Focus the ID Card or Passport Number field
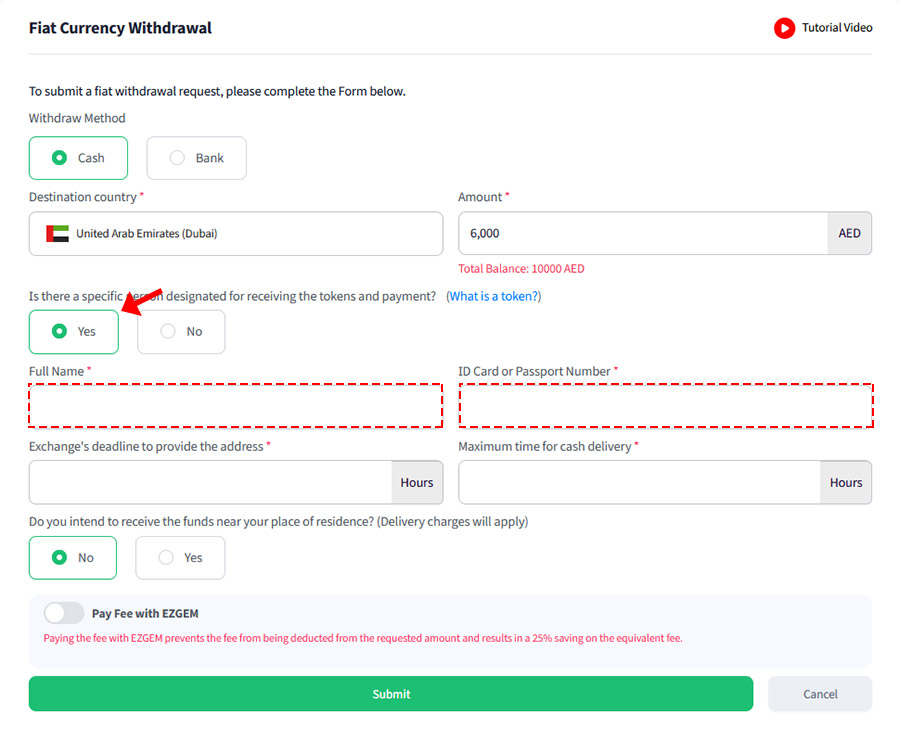 pos(666,406)
